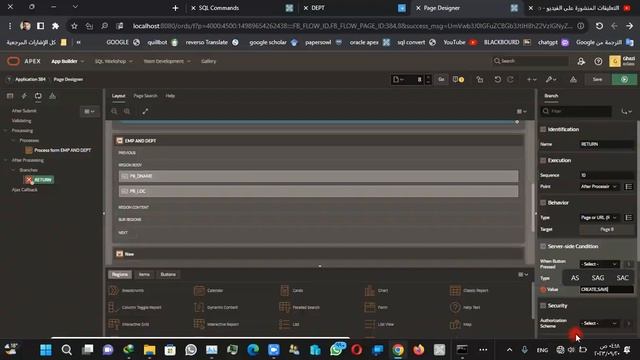
Task: Open the Authorization Scheme select list
Action: click(x=599, y=323)
